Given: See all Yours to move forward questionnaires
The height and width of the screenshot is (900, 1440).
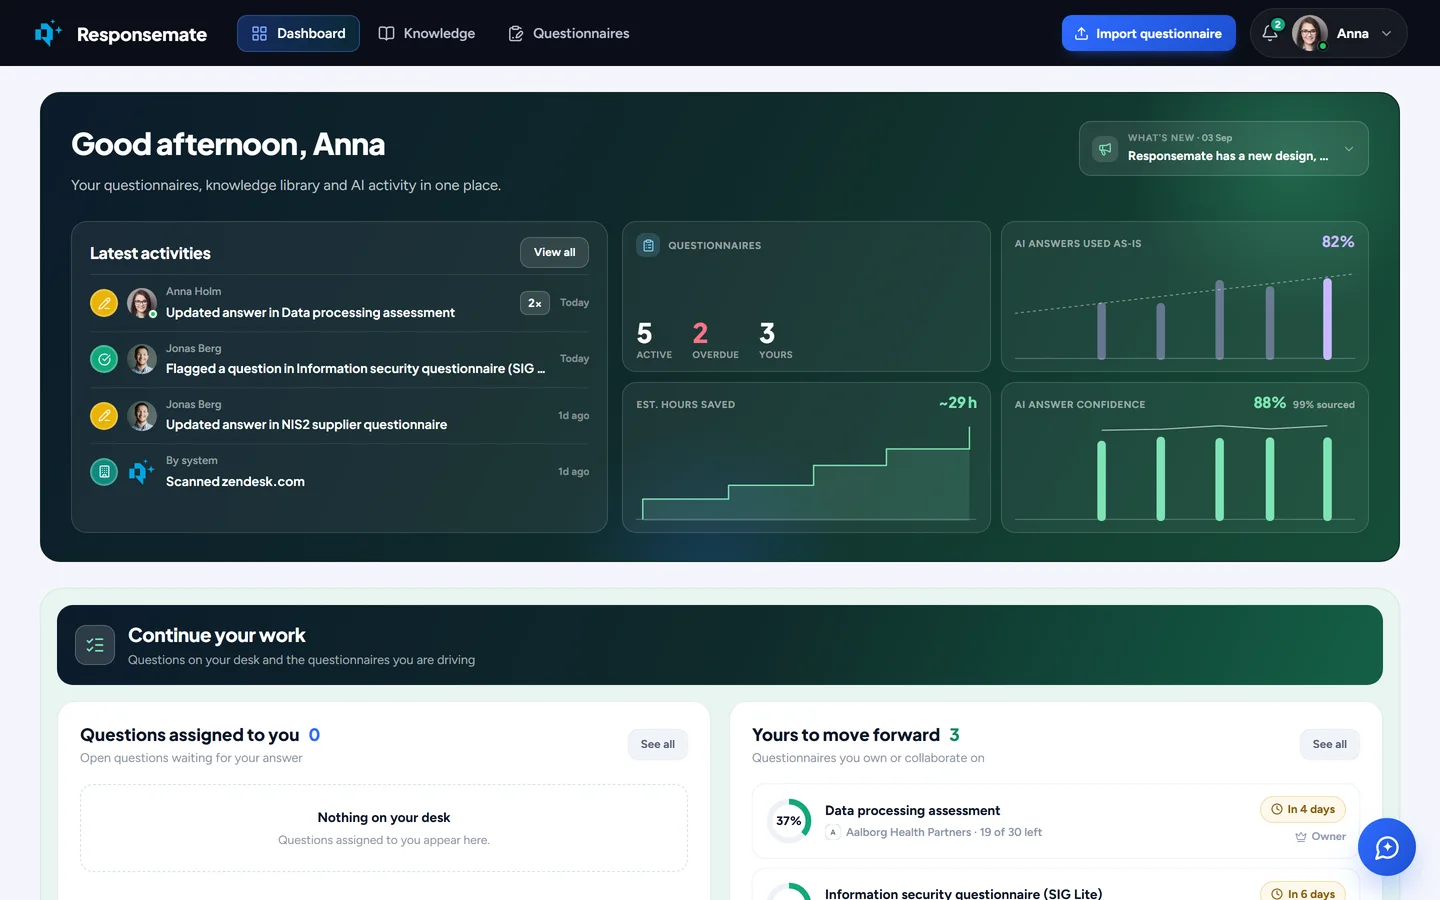Looking at the screenshot, I should click(x=1329, y=744).
